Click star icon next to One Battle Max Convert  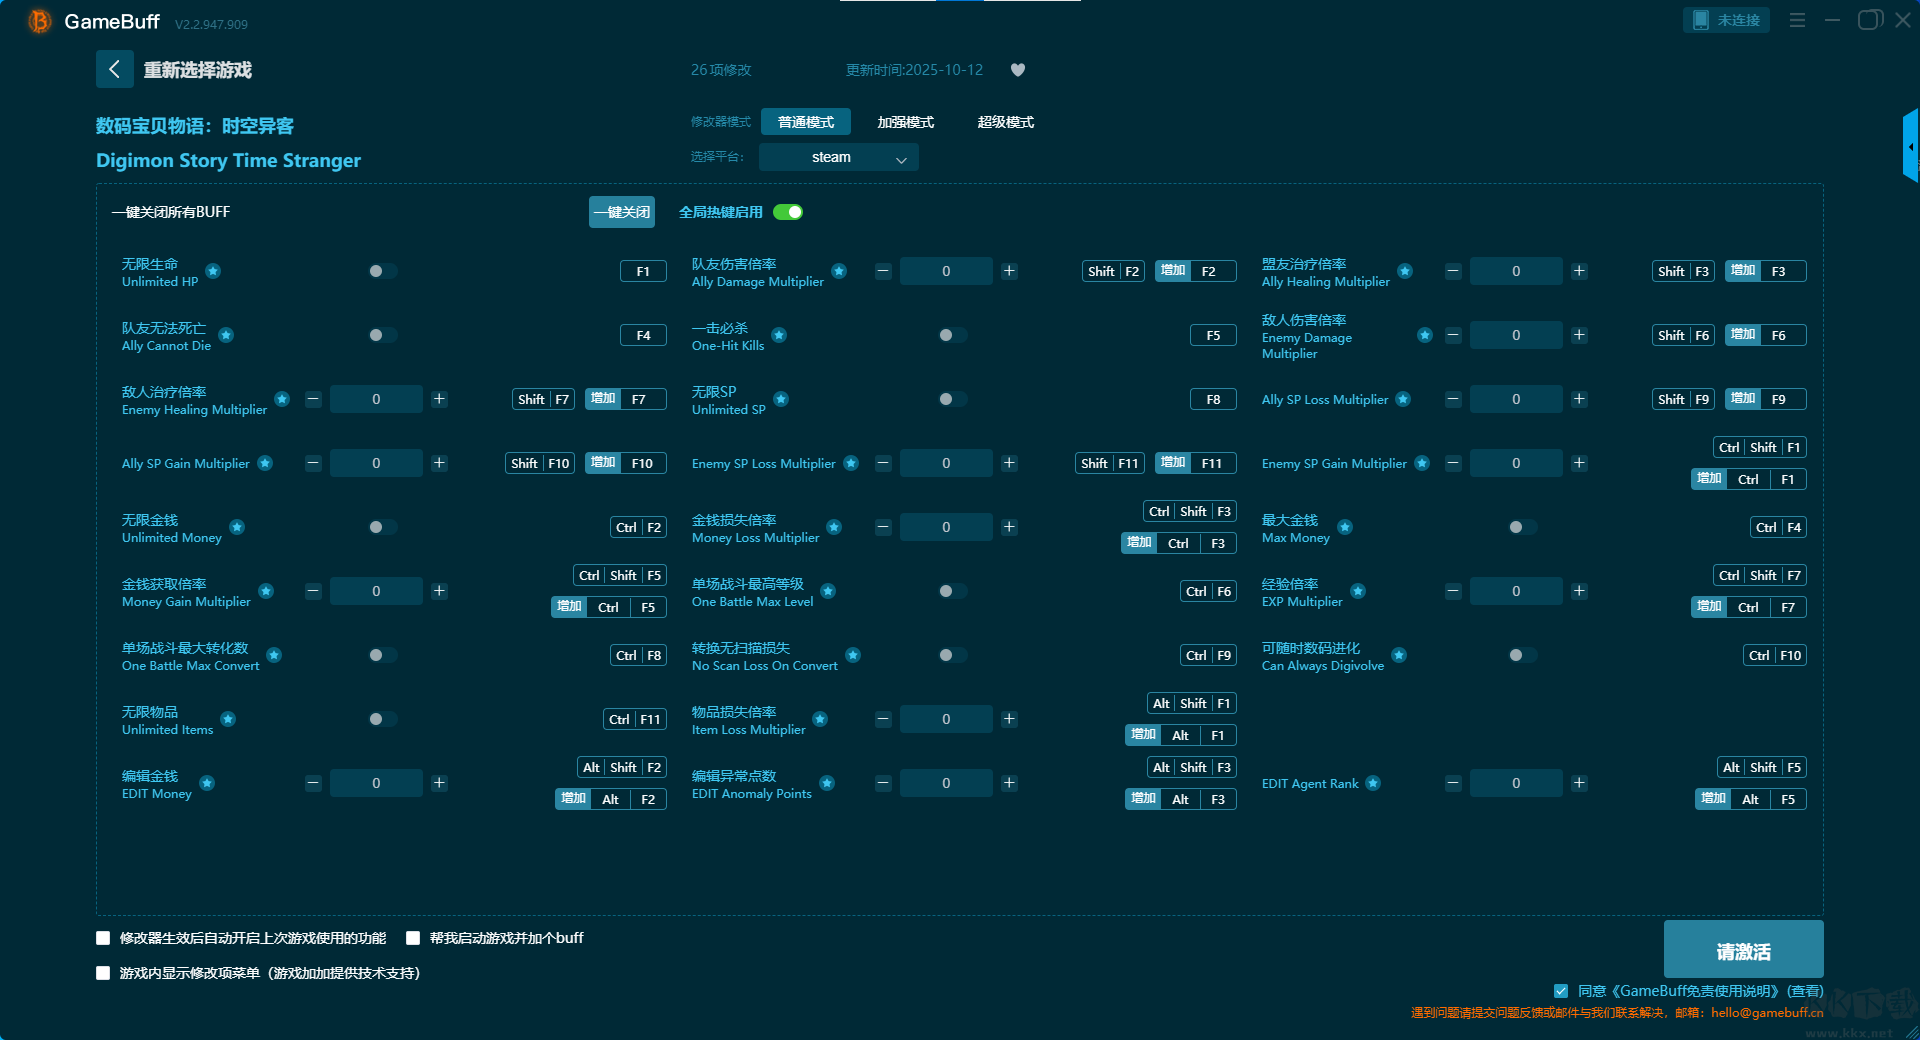[274, 655]
